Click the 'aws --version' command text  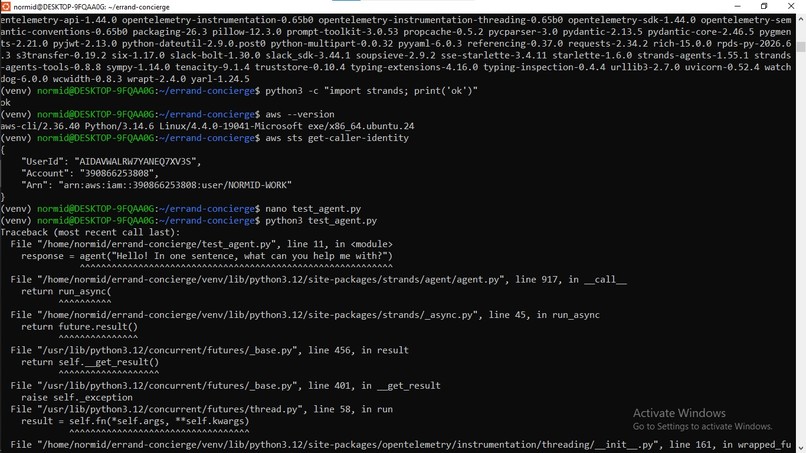(300, 114)
